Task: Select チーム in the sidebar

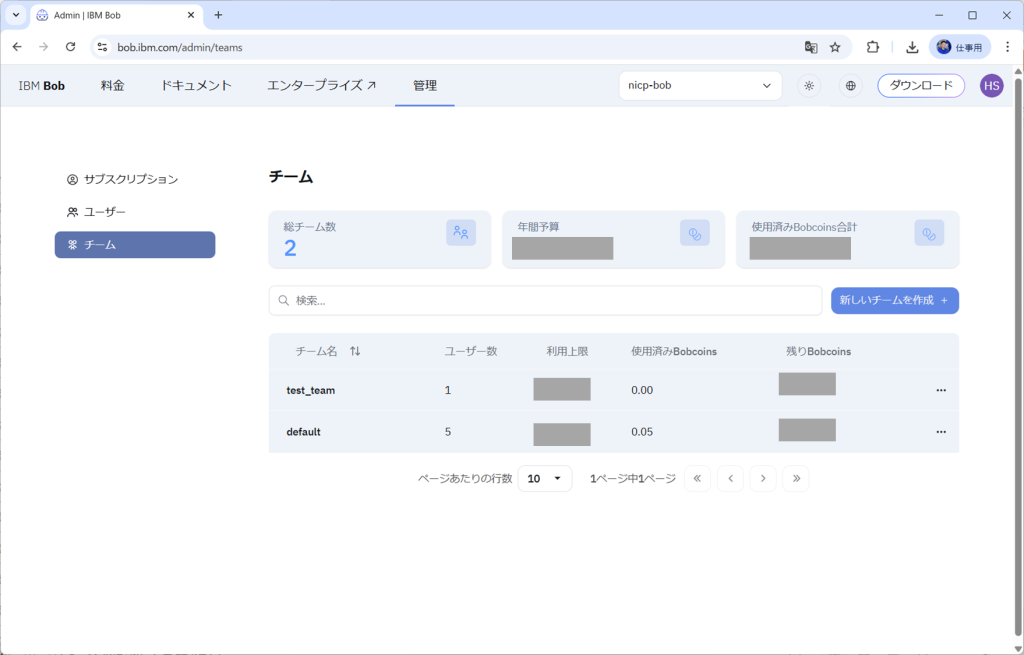Action: pos(135,244)
